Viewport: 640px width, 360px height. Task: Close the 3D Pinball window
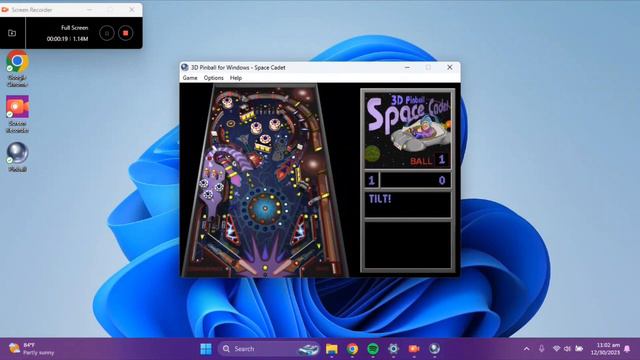(449, 67)
